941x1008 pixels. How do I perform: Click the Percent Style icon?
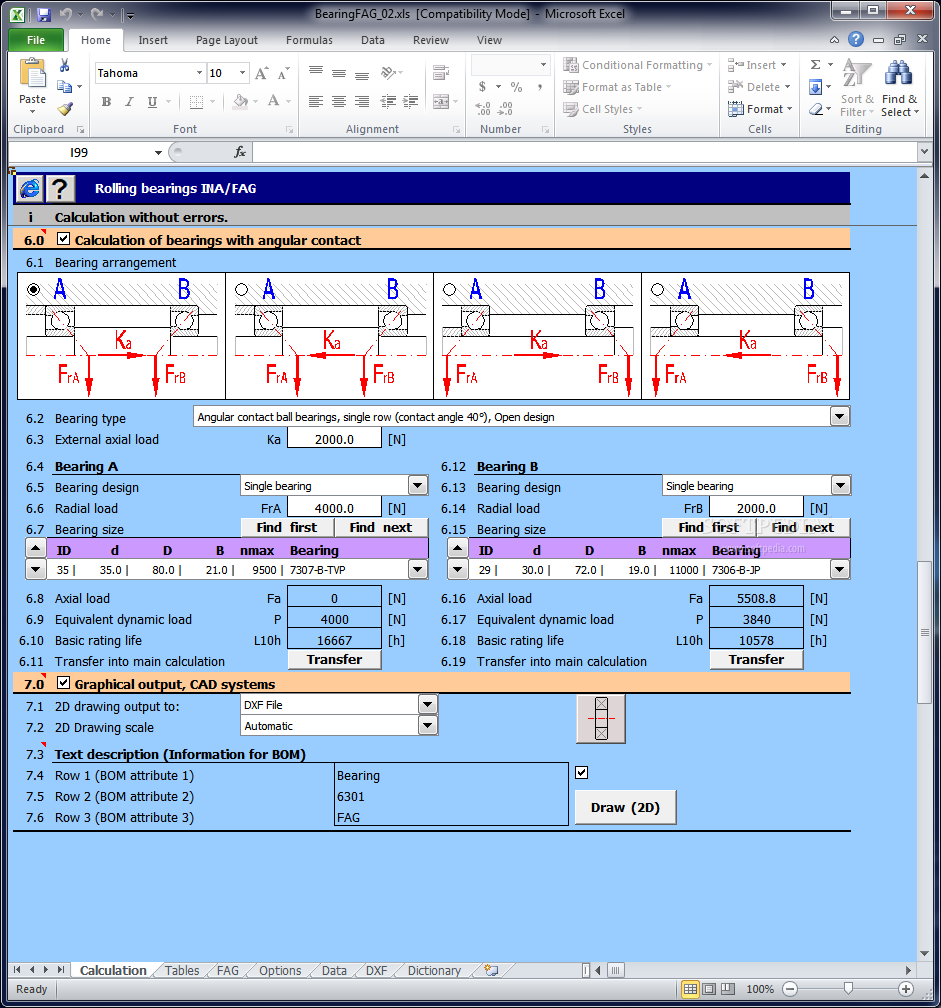[x=516, y=86]
